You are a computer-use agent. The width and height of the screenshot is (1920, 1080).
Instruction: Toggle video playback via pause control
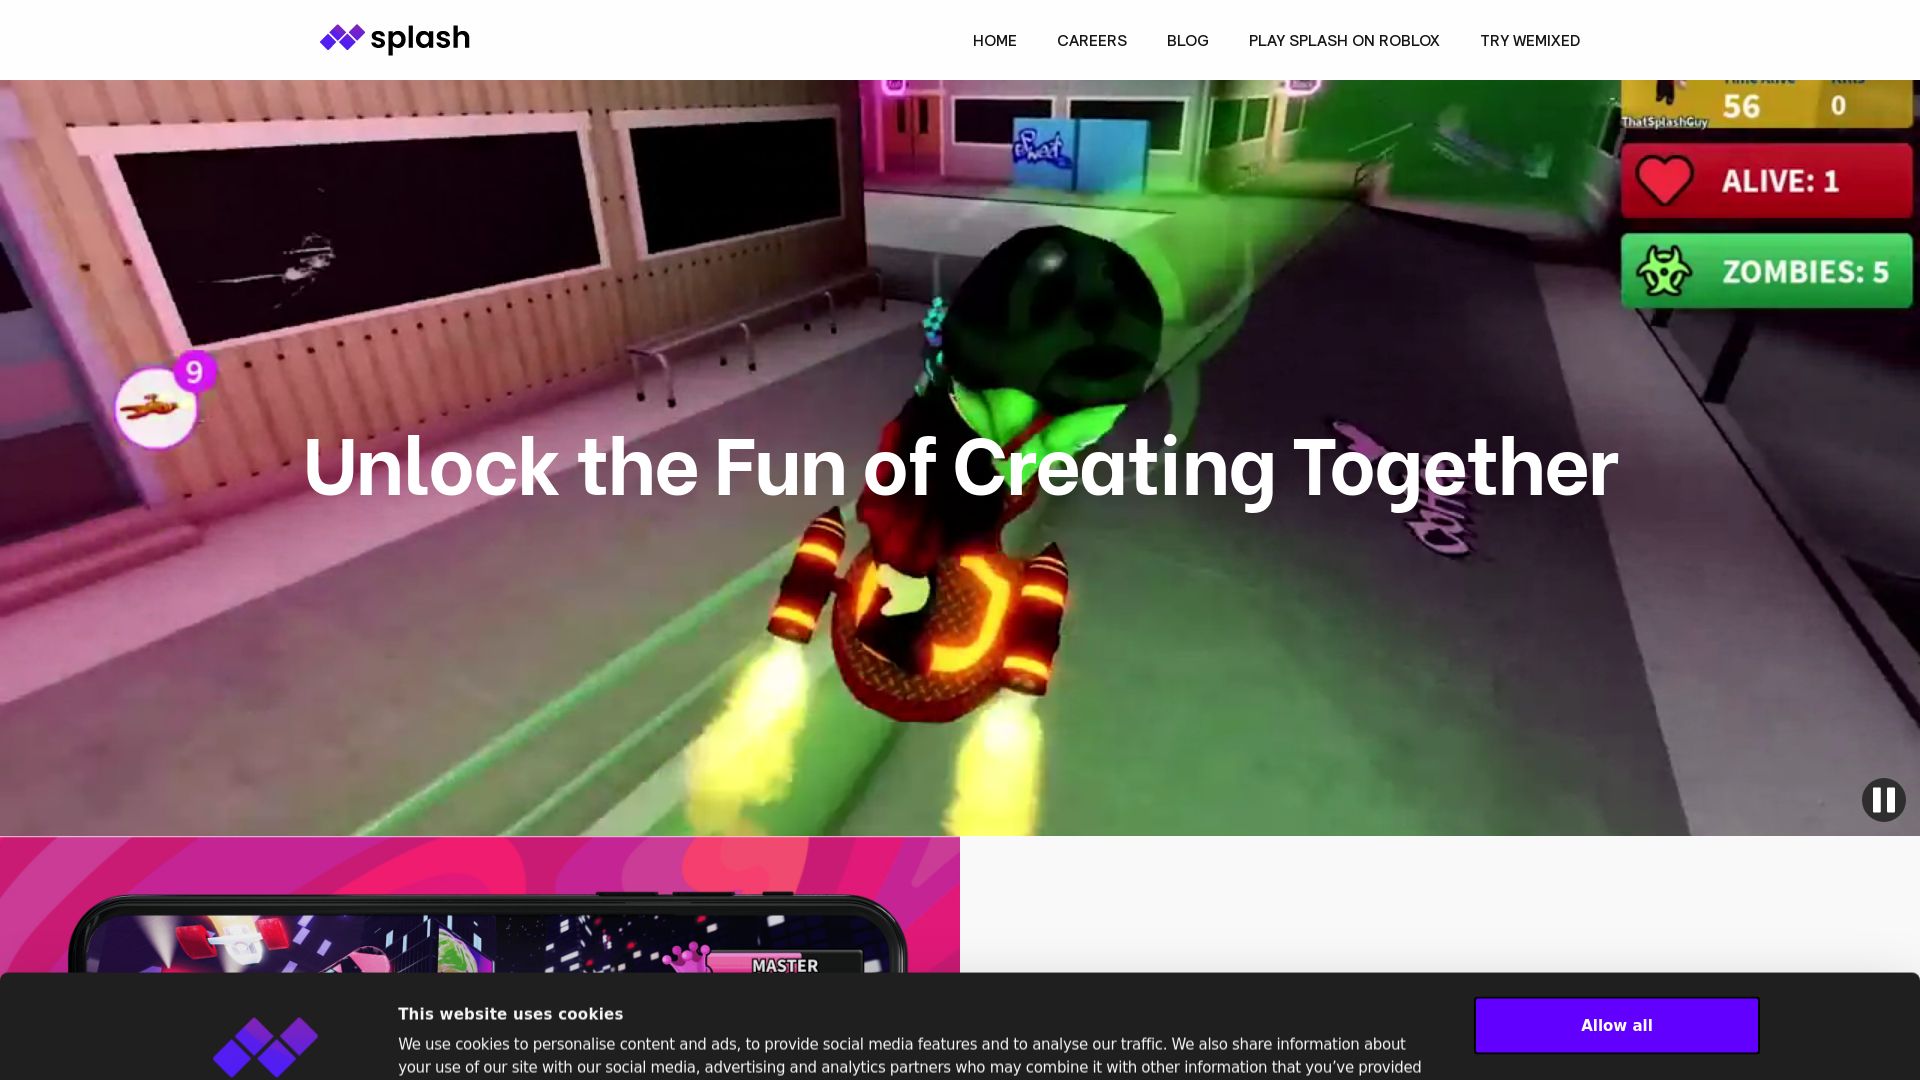pos(1884,800)
